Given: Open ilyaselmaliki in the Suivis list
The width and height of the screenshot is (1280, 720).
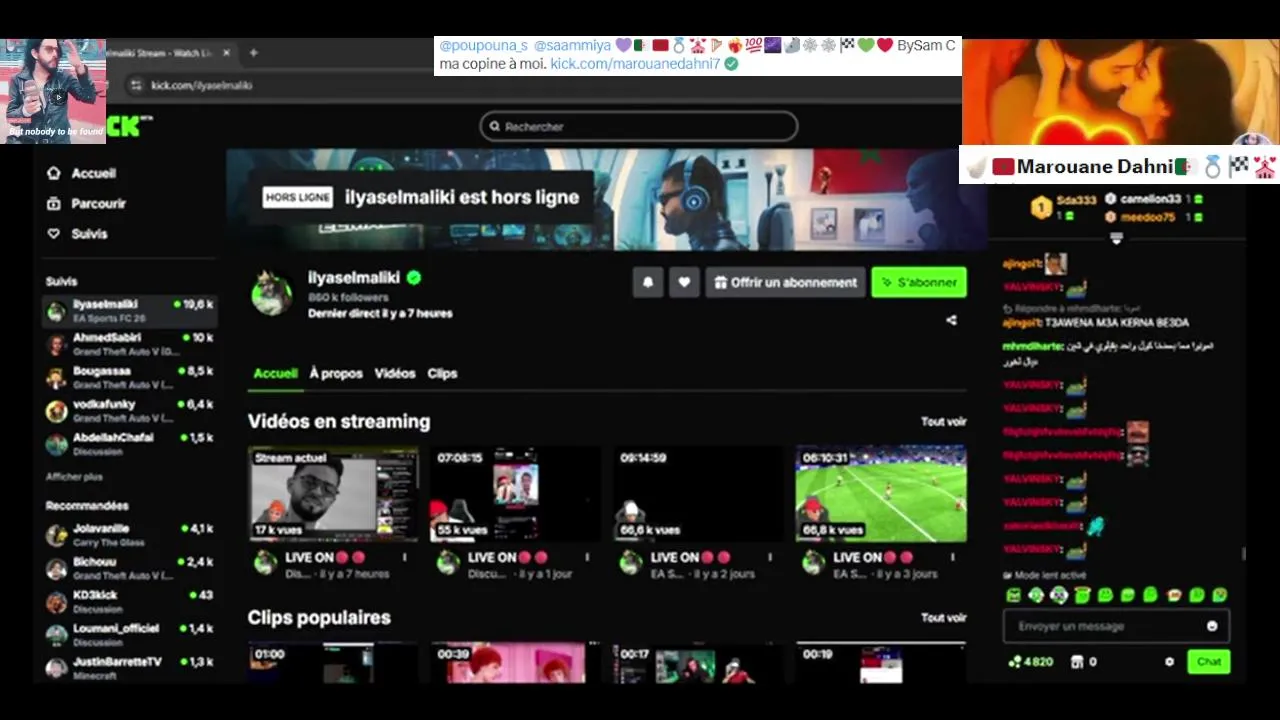Looking at the screenshot, I should (x=130, y=310).
